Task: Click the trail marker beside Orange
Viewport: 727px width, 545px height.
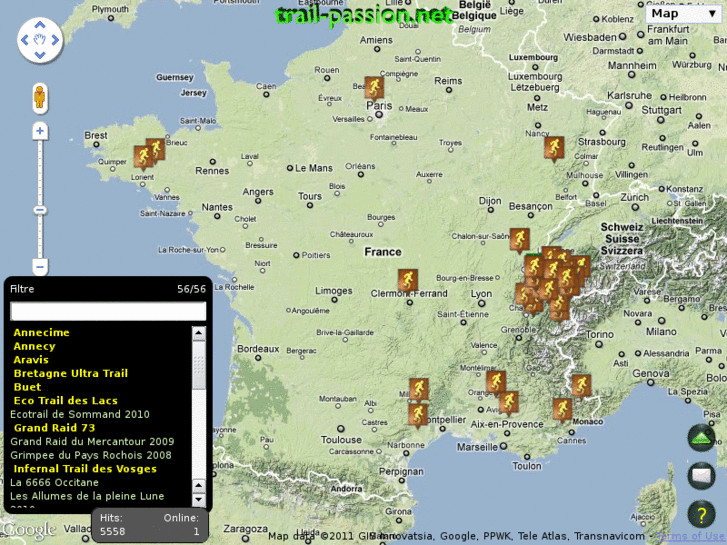Action: tap(496, 383)
